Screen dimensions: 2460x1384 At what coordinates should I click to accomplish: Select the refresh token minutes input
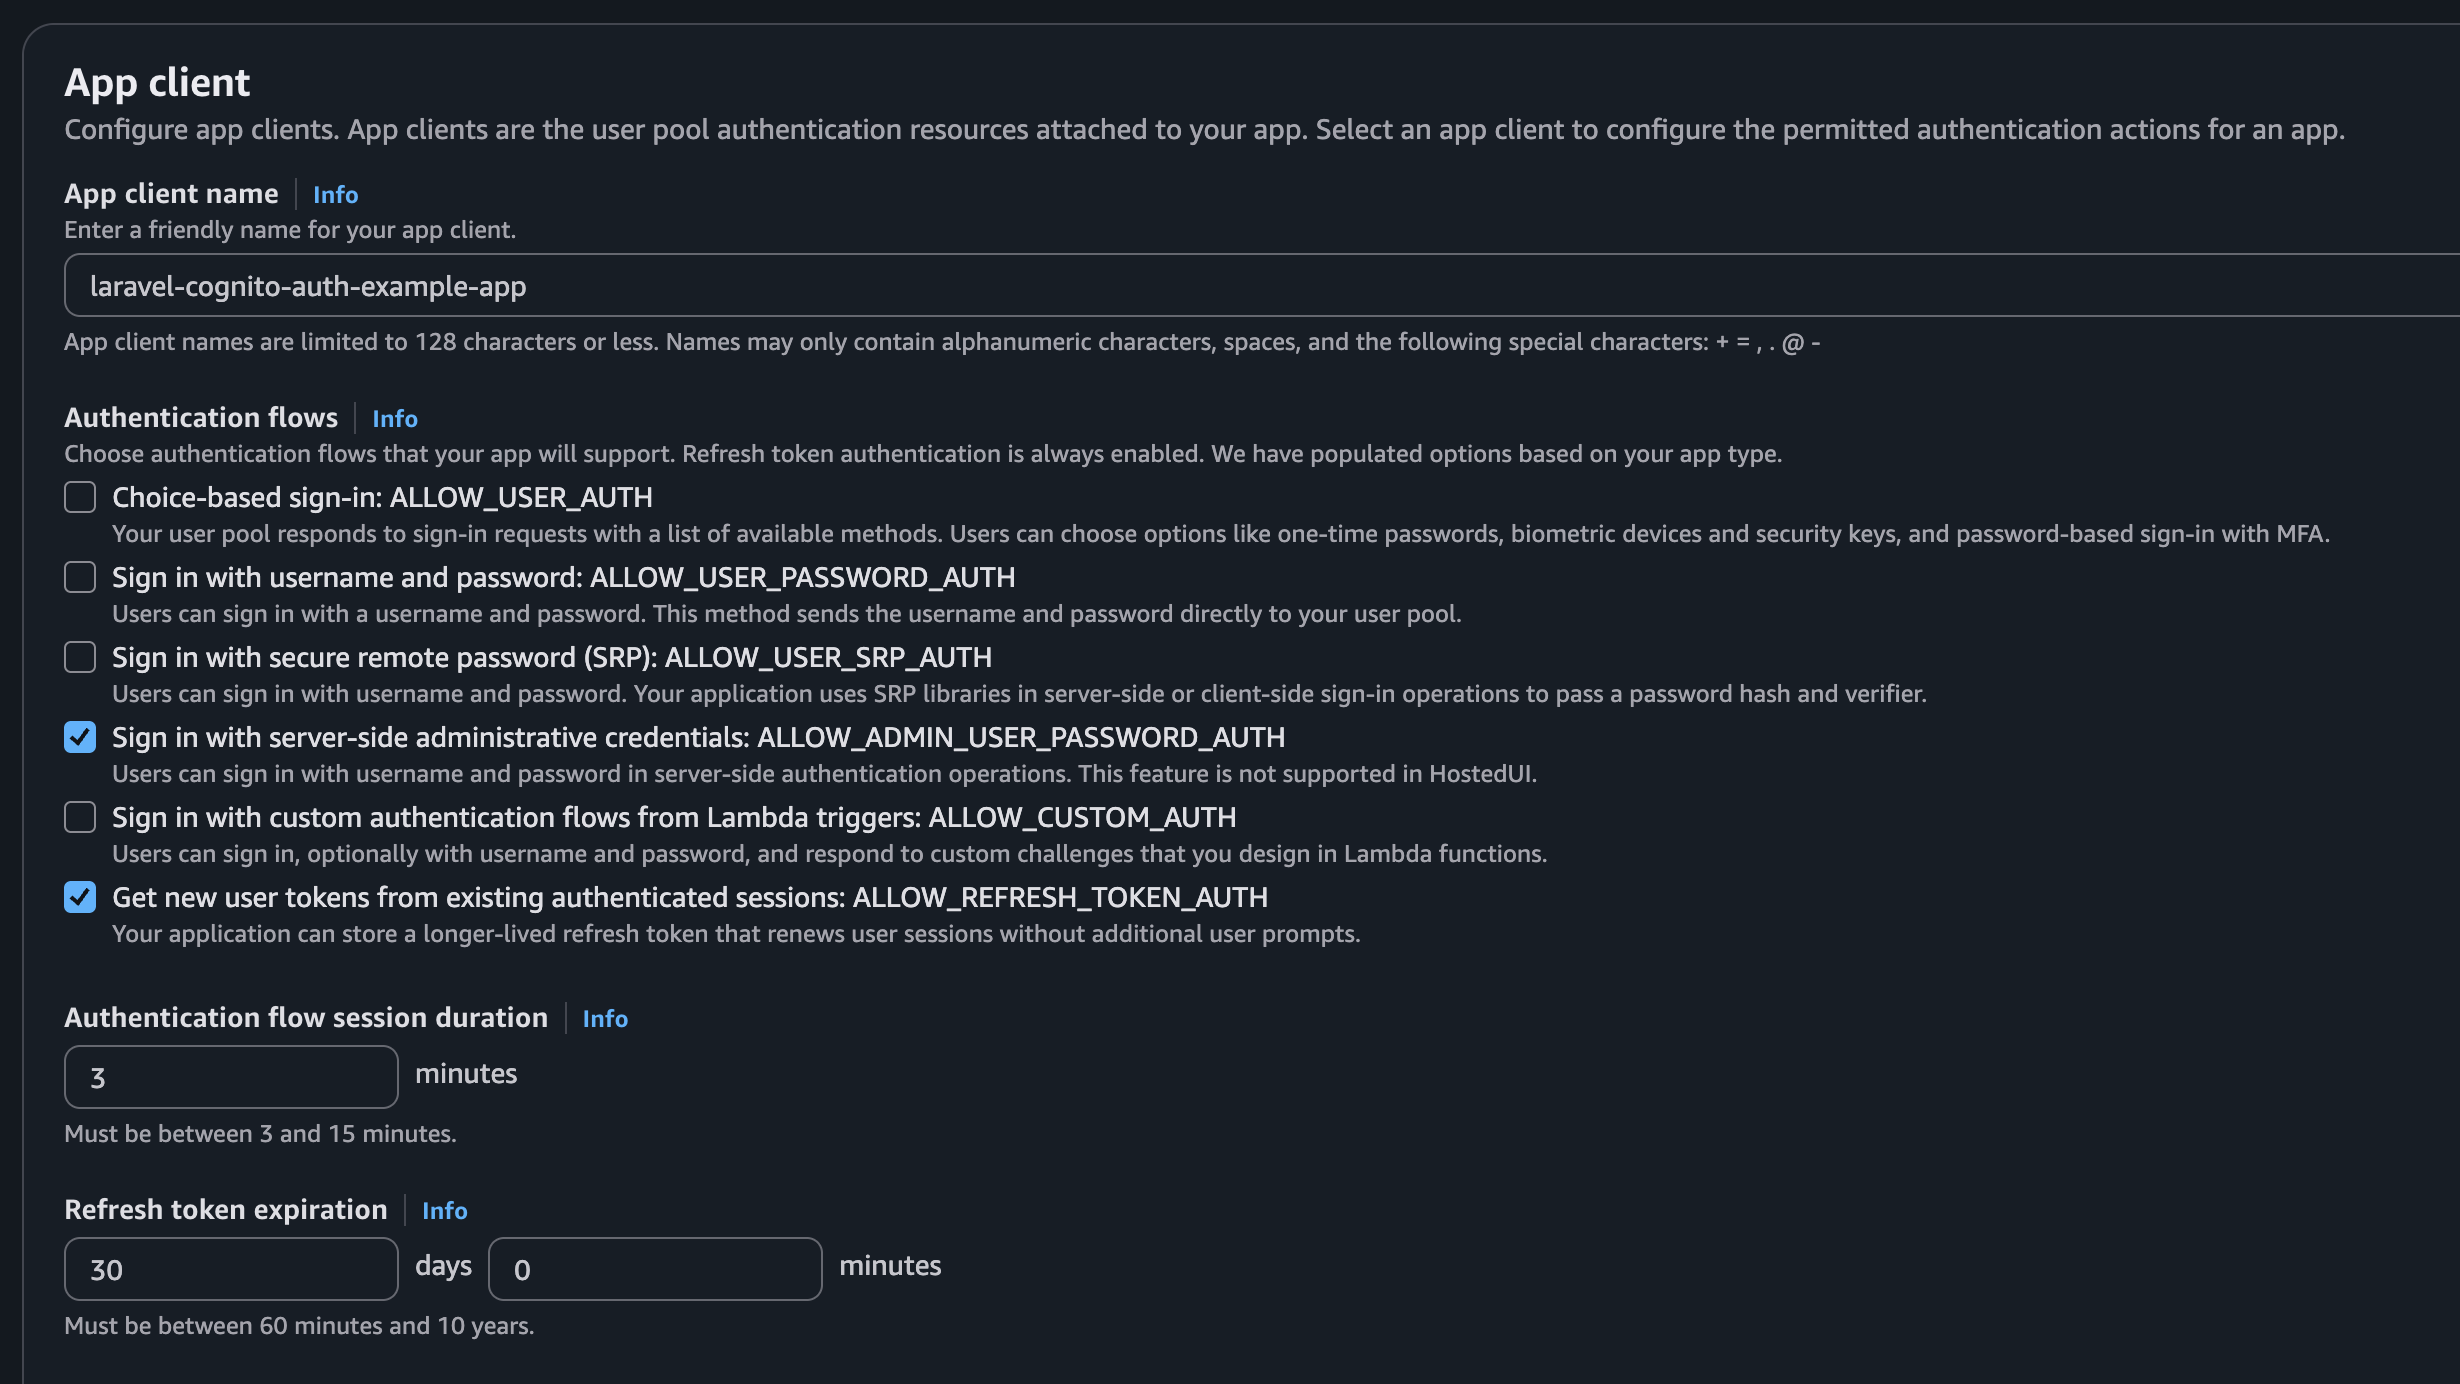point(654,1268)
